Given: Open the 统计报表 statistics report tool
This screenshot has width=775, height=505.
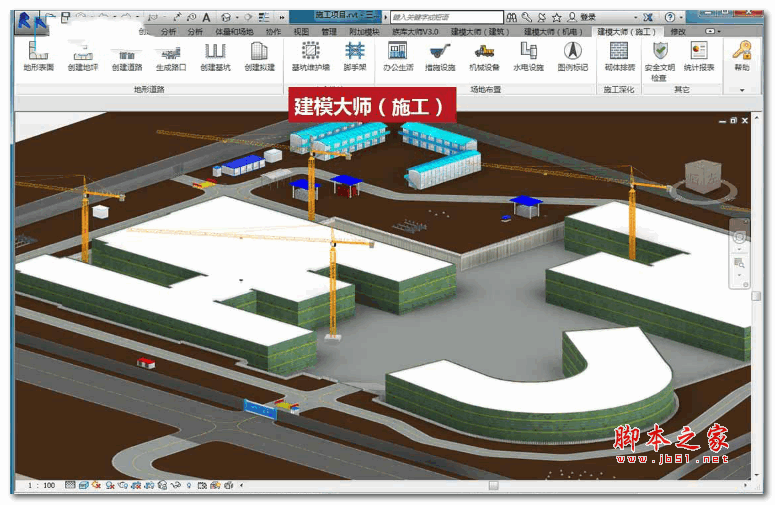Looking at the screenshot, I should [699, 57].
